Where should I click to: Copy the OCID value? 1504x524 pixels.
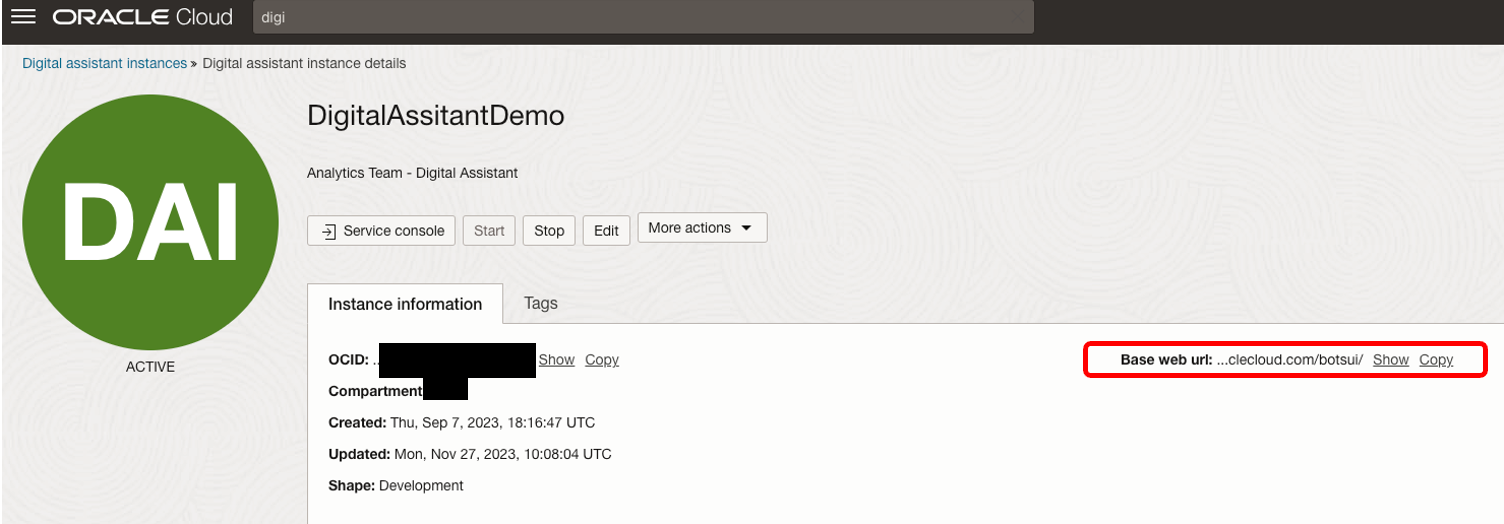(602, 360)
